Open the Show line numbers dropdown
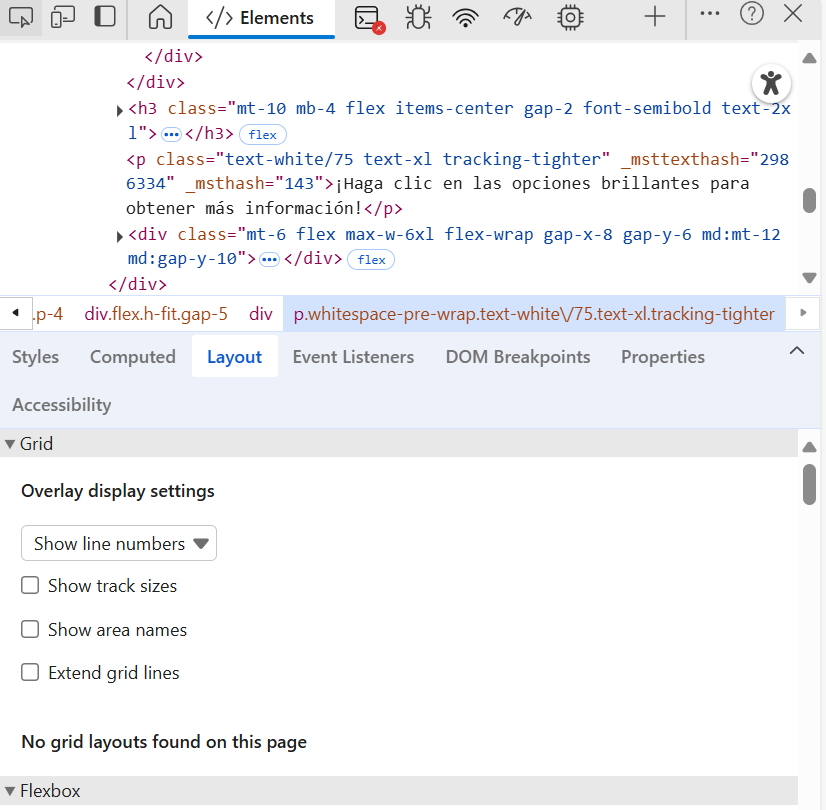Image resolution: width=826 pixels, height=810 pixels. 119,543
